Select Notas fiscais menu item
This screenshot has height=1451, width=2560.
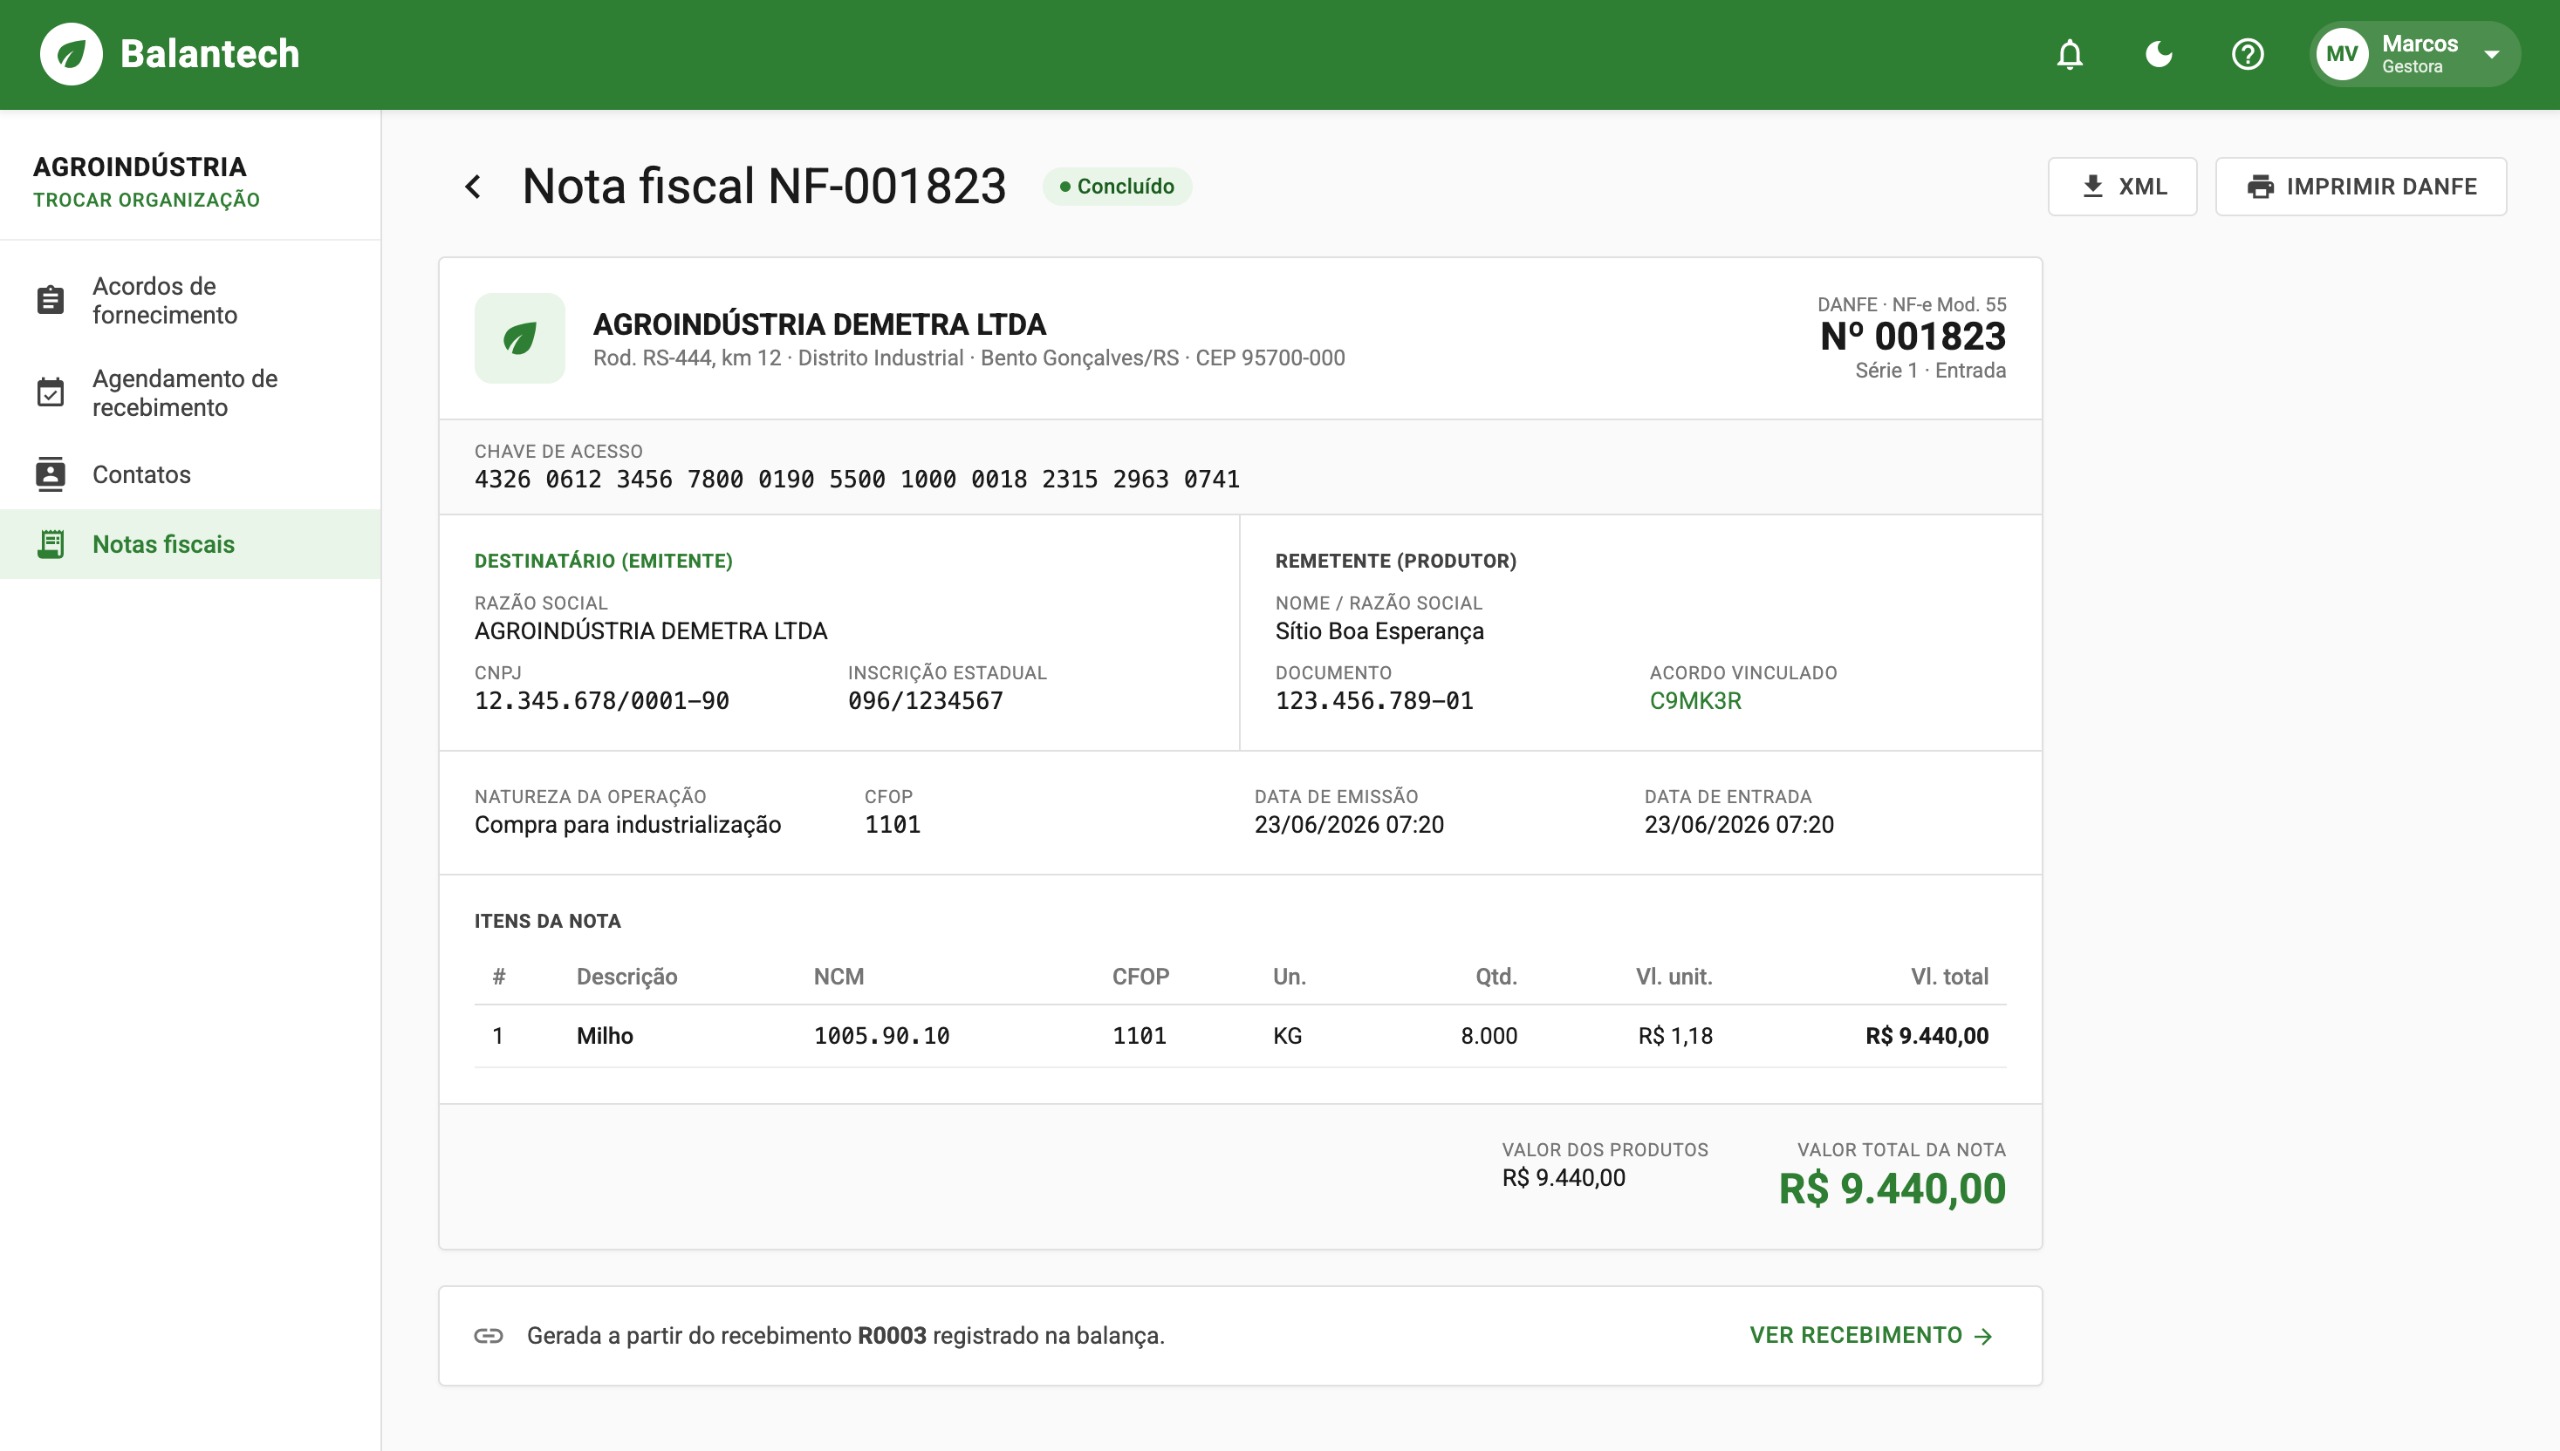pyautogui.click(x=190, y=544)
